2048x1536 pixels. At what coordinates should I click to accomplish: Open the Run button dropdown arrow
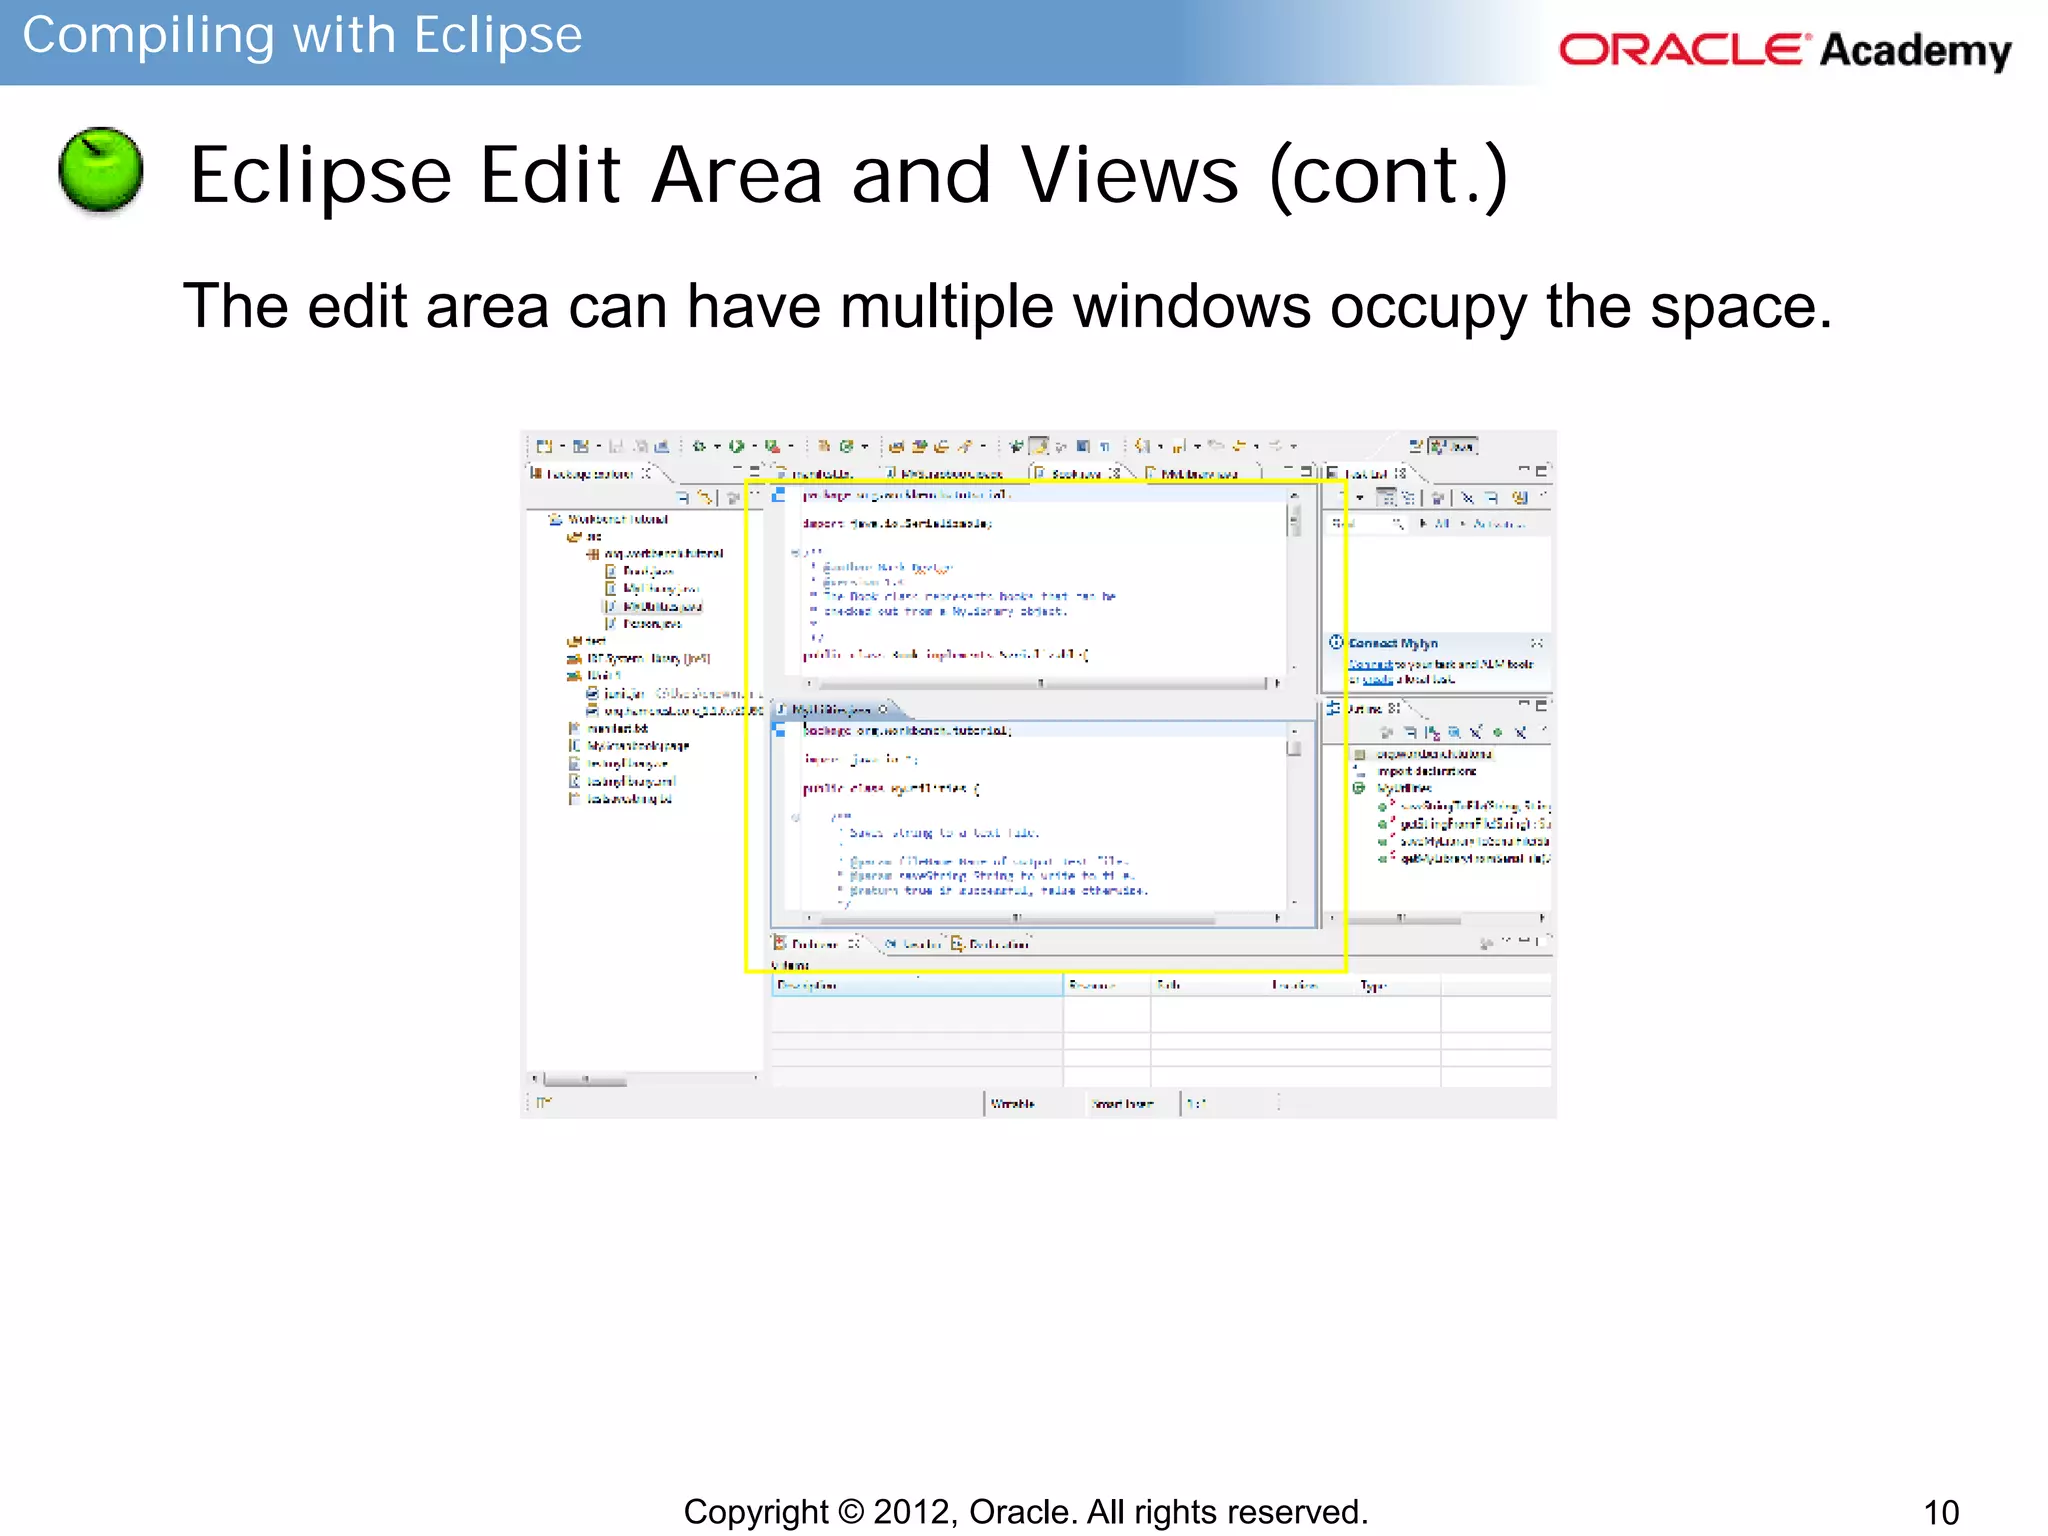(754, 447)
